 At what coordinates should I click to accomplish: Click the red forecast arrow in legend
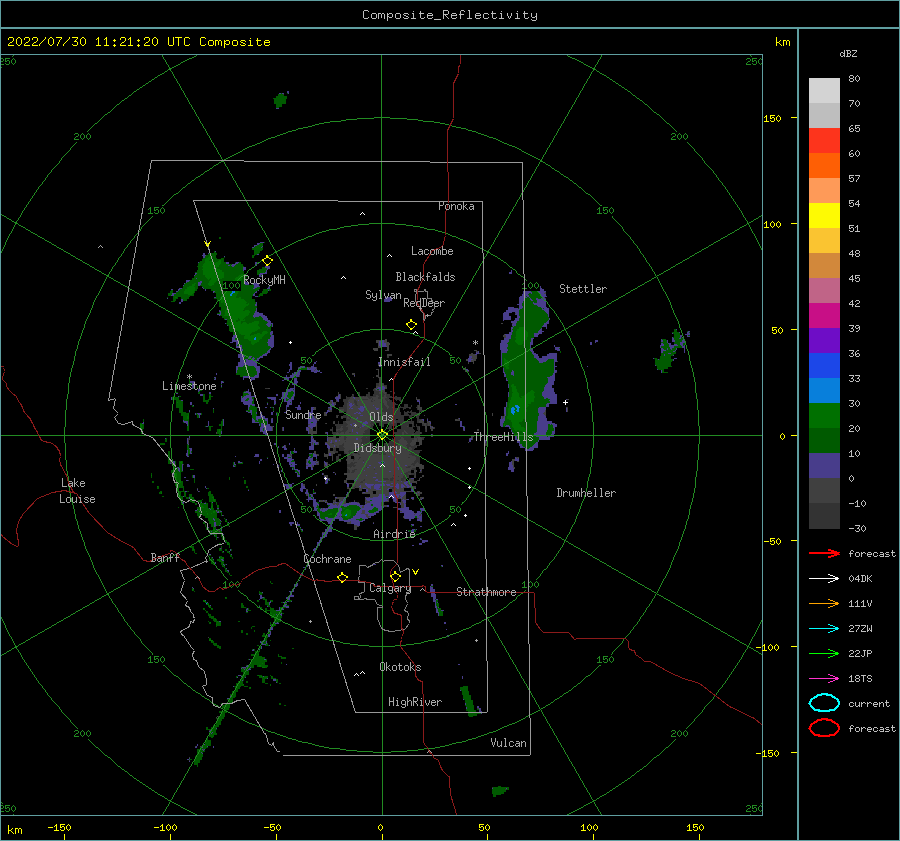pyautogui.click(x=824, y=553)
